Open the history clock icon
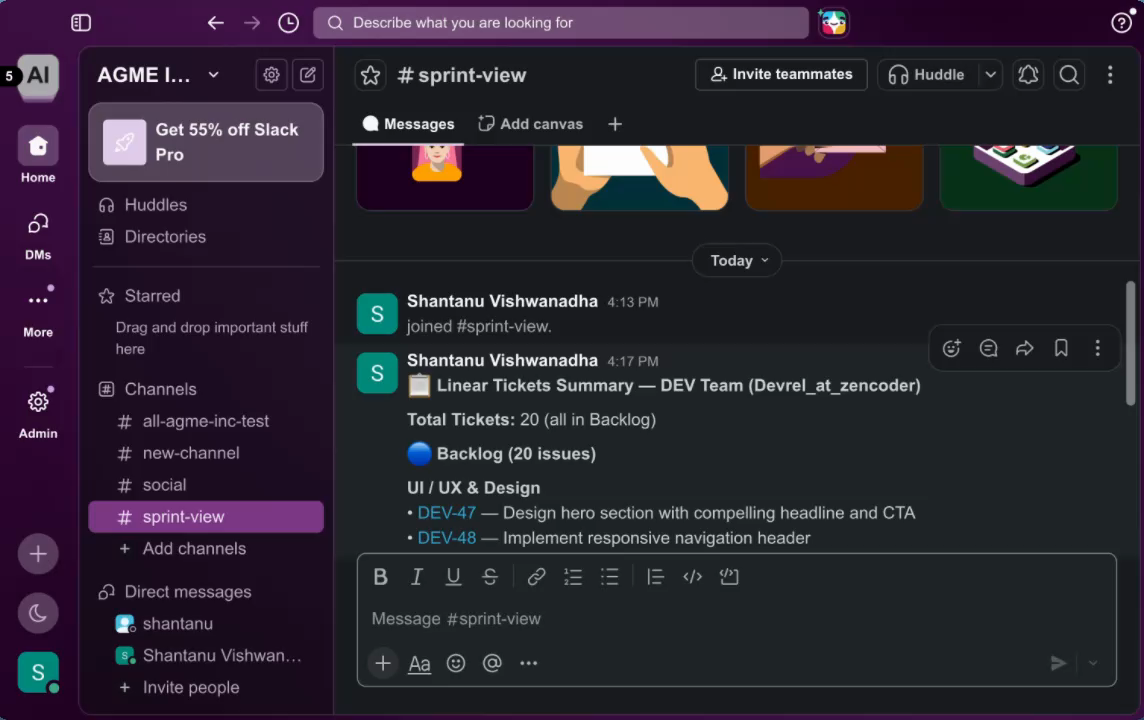Image resolution: width=1144 pixels, height=720 pixels. tap(289, 23)
